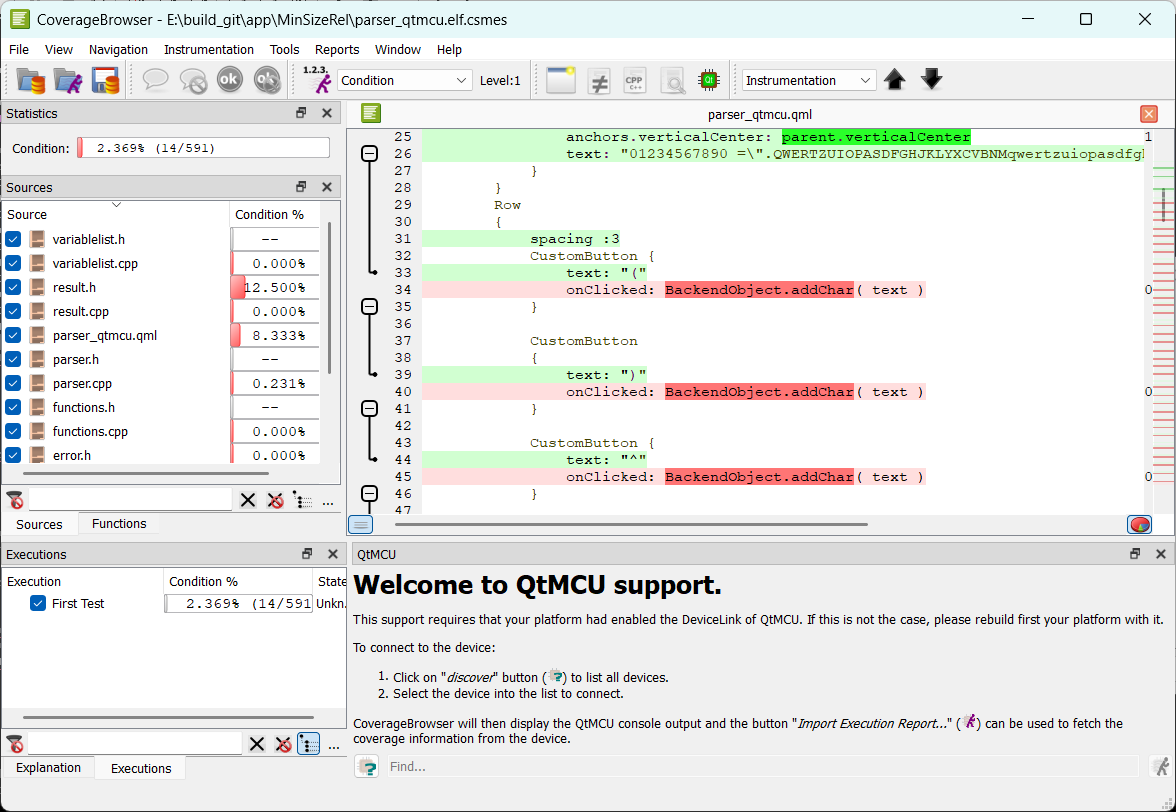
Task: Open the Condition coverage method dropdown
Action: coord(404,80)
